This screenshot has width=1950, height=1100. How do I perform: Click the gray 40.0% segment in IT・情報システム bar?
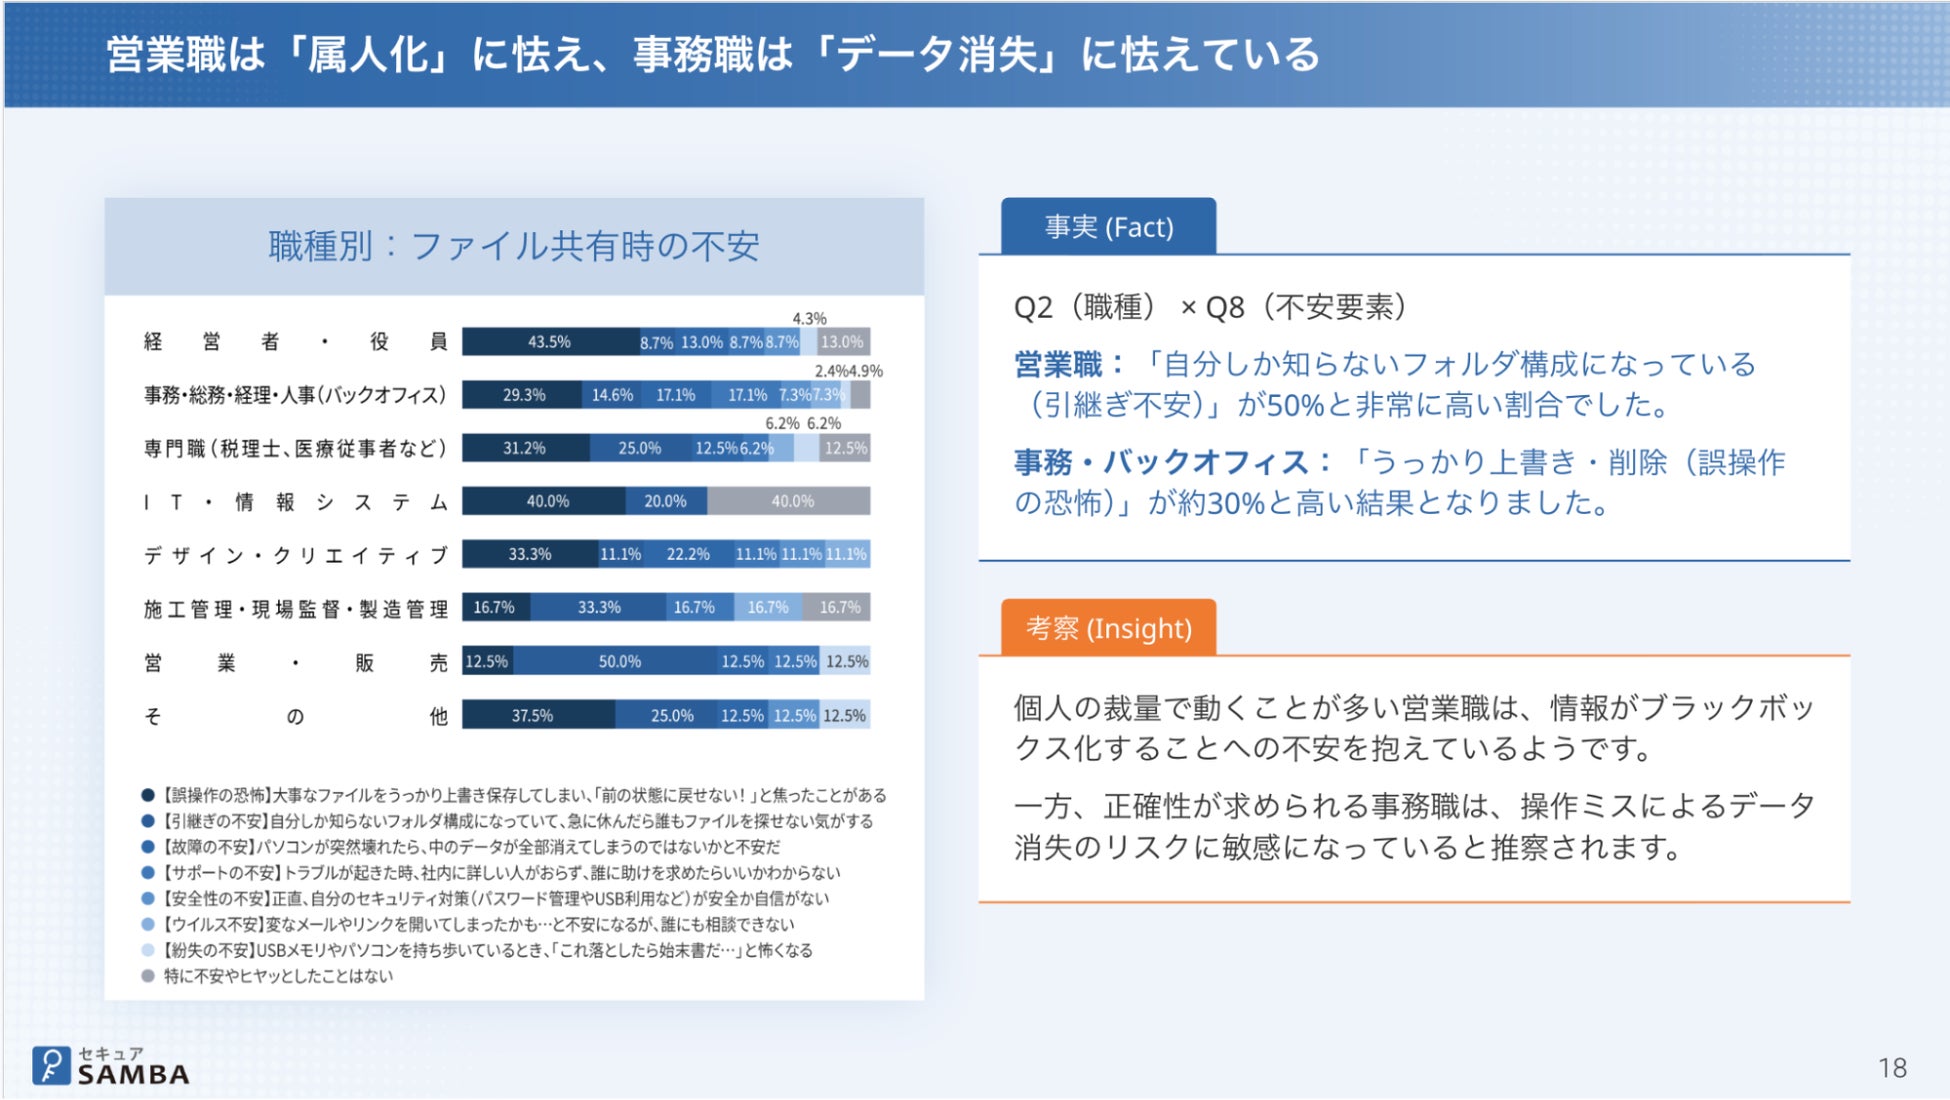point(791,501)
